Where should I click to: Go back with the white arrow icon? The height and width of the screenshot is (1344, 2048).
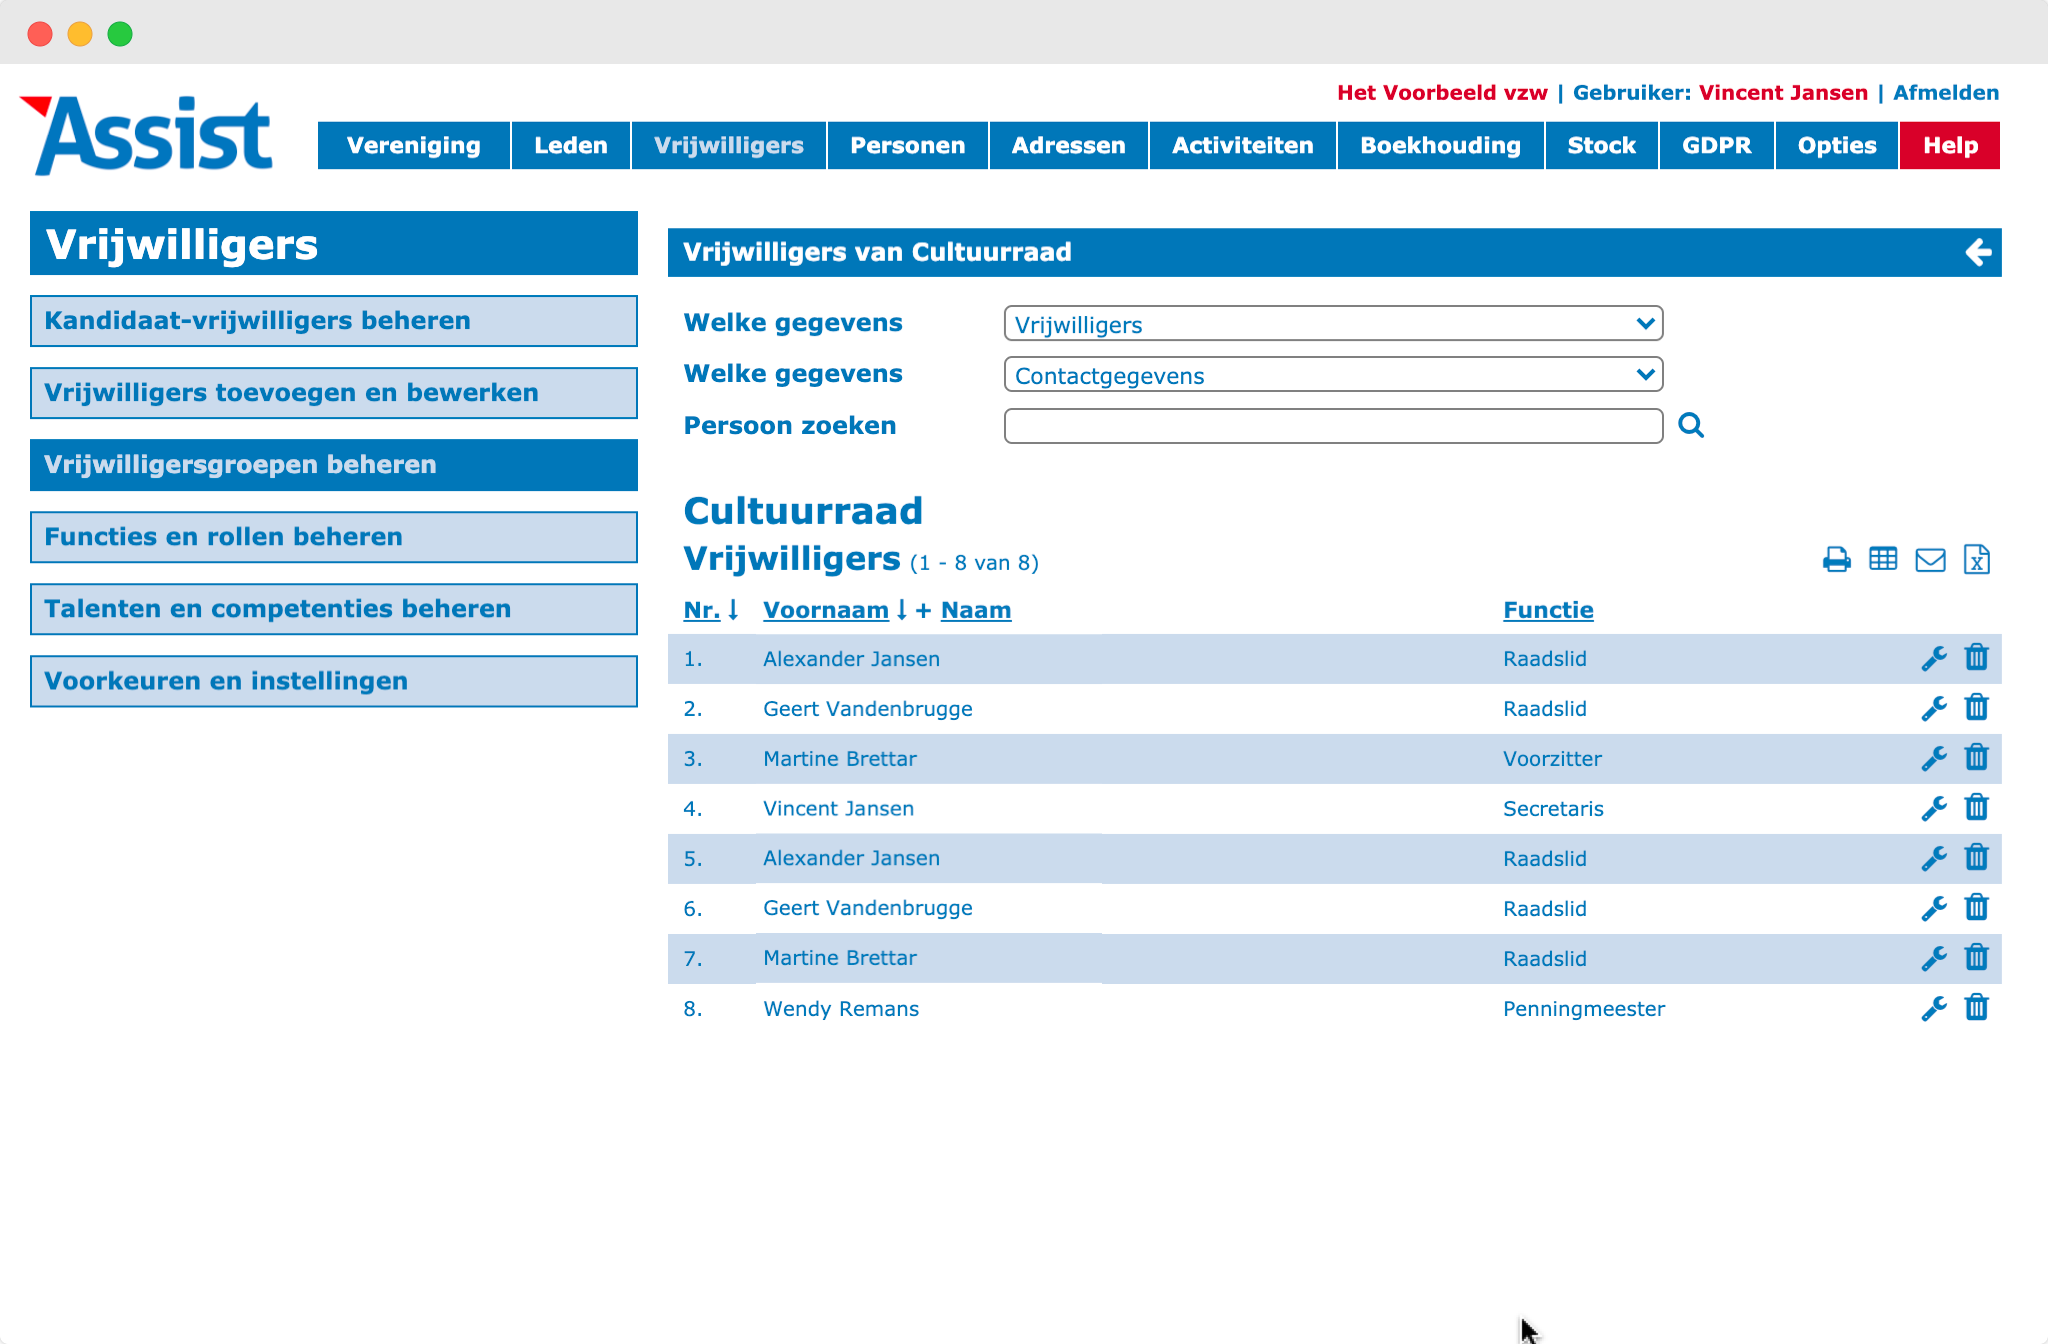1978,252
